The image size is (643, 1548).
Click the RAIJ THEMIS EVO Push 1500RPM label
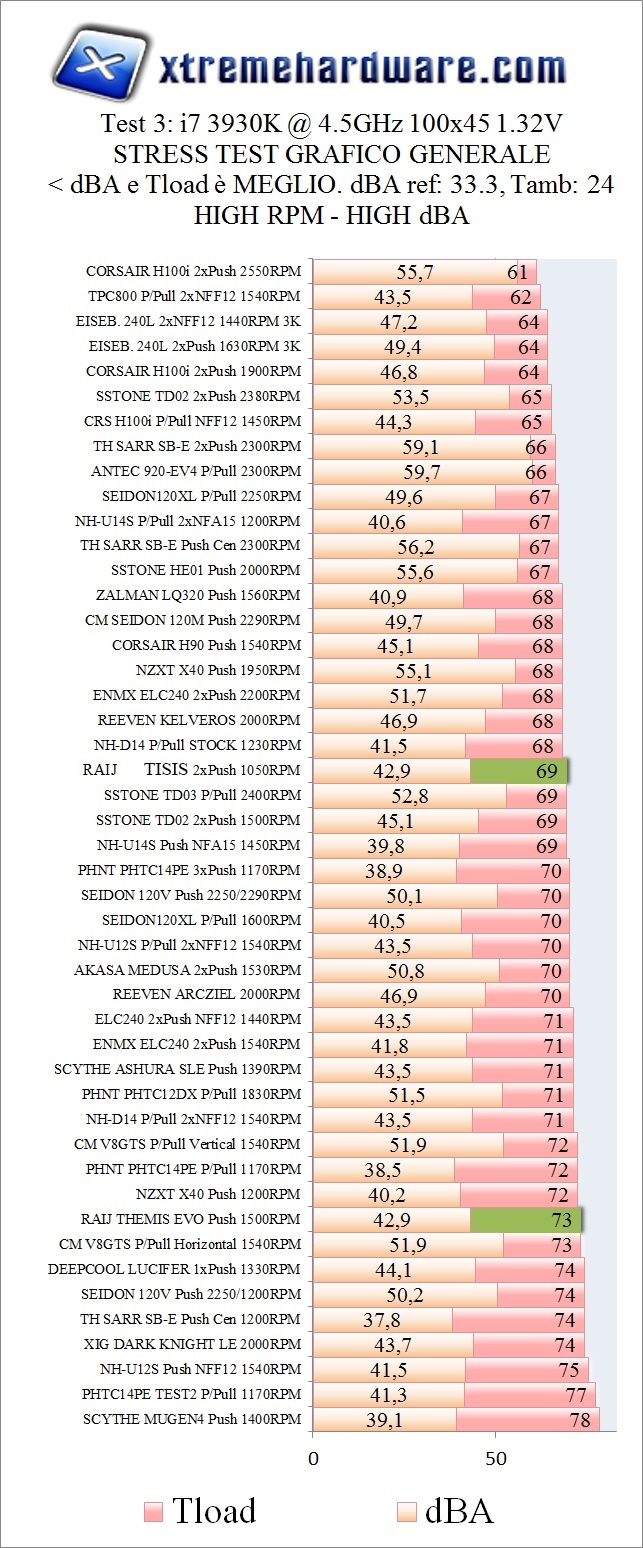pos(190,1220)
